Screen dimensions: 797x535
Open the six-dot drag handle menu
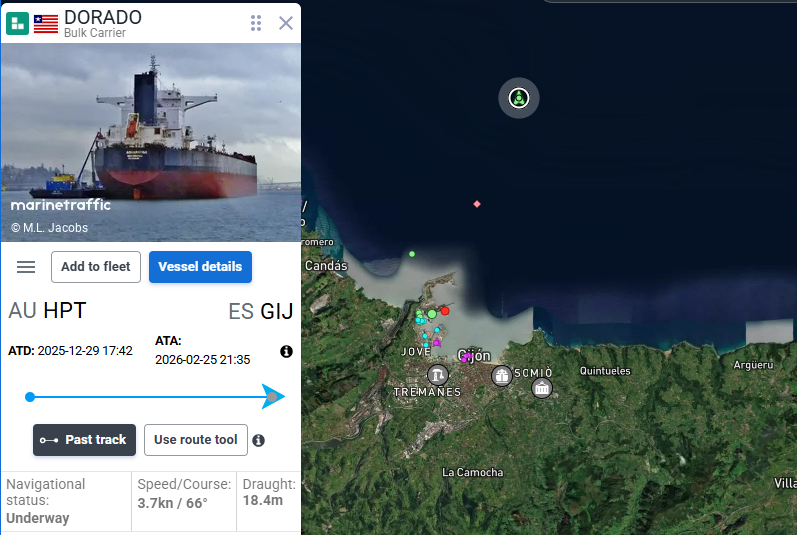[256, 23]
